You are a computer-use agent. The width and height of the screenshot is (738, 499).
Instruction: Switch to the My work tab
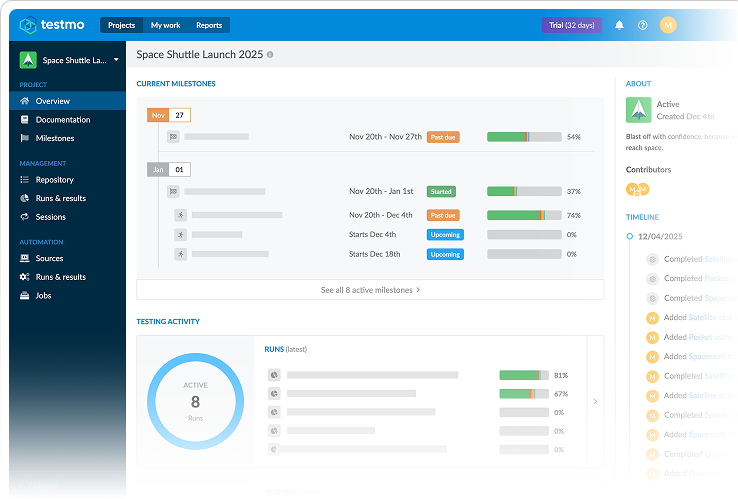click(x=165, y=25)
